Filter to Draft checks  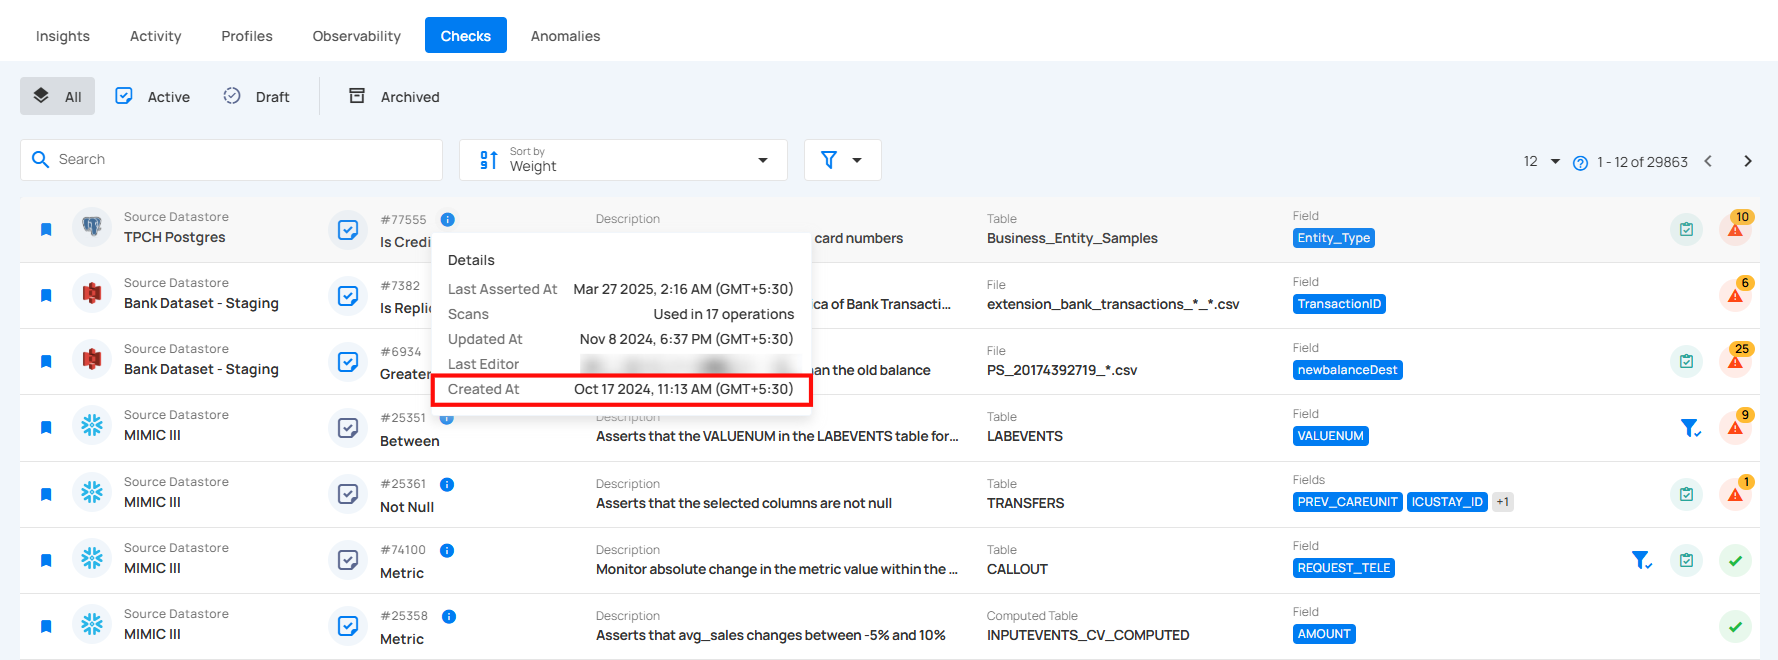coord(257,96)
